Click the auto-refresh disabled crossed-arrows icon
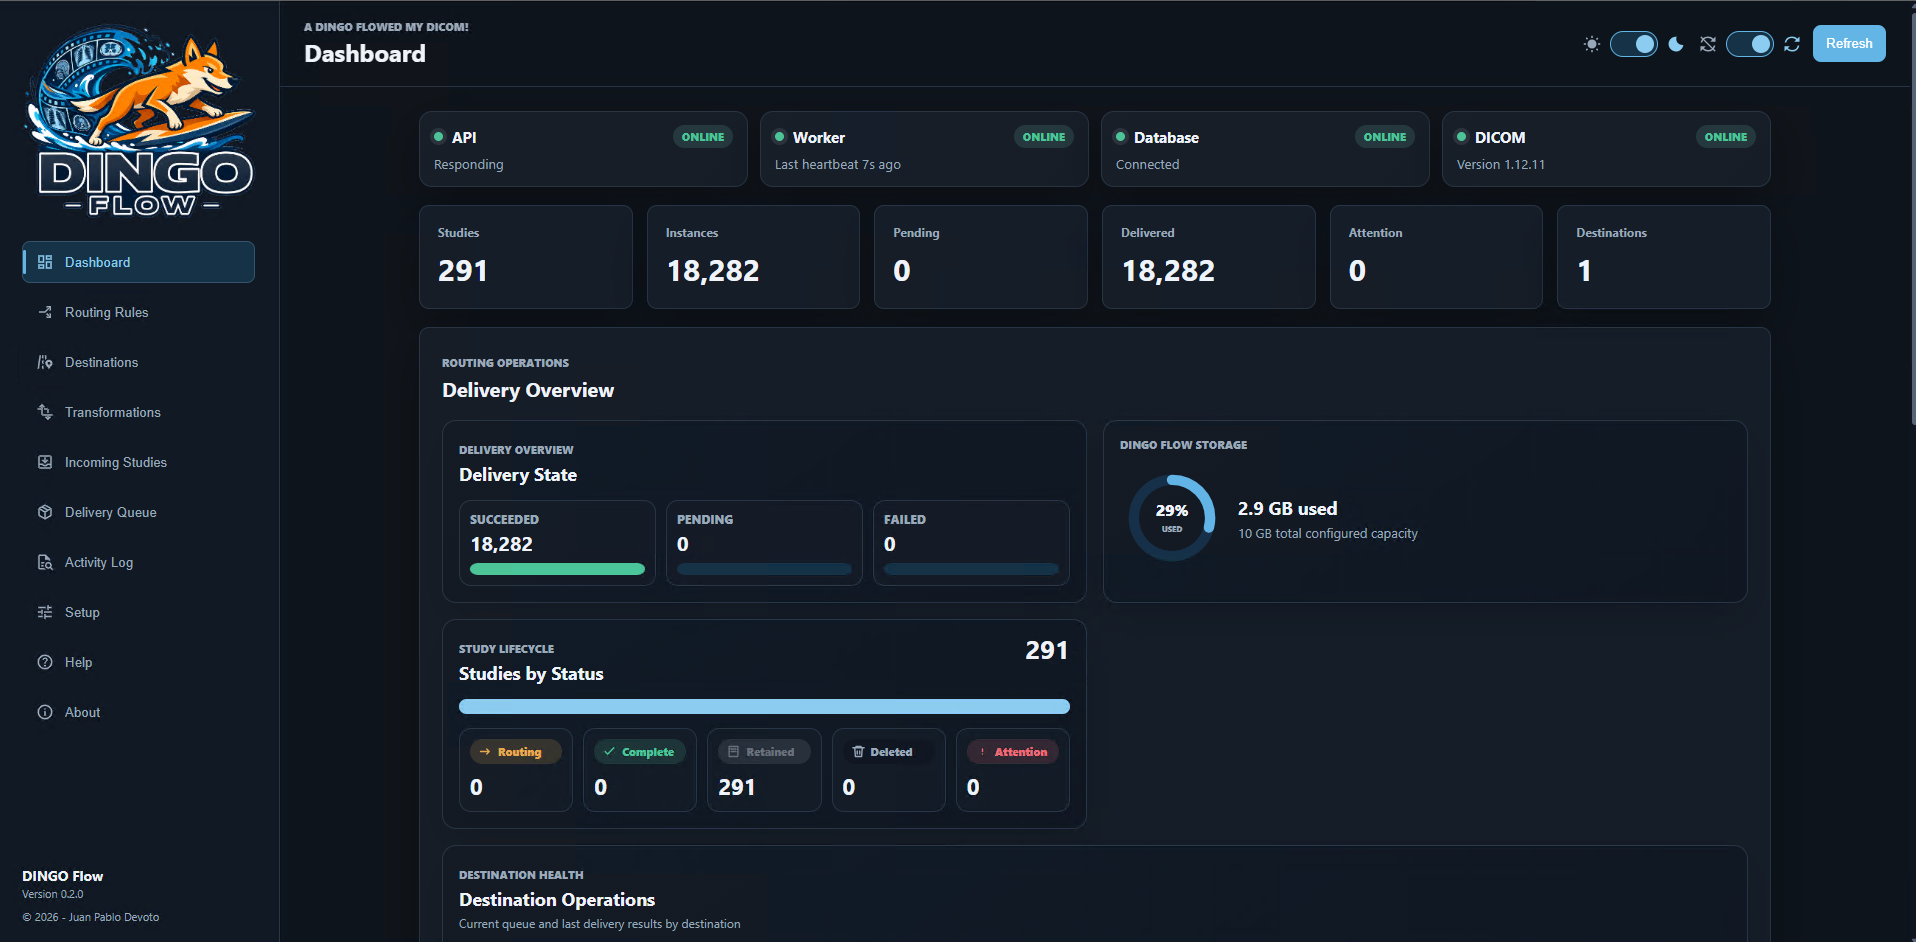 coord(1708,44)
